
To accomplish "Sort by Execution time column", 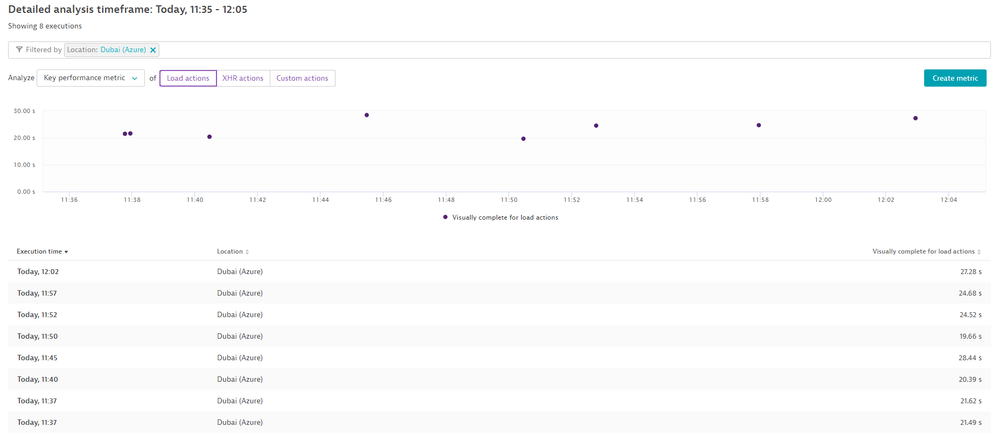I will click(x=42, y=252).
